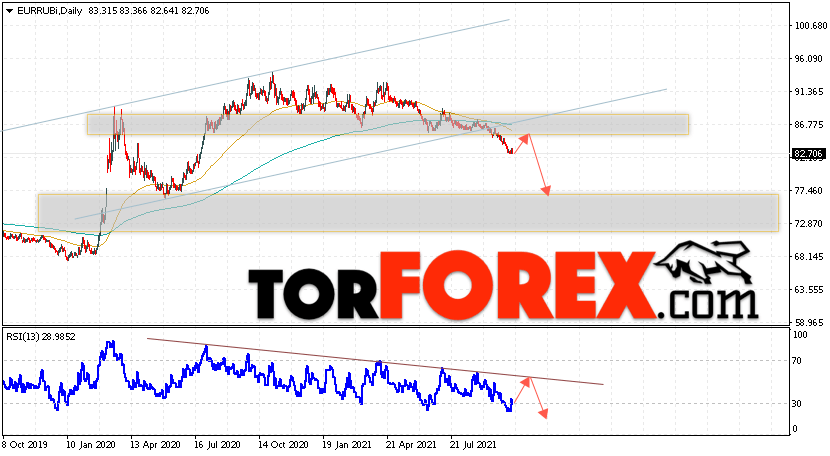Screen dimensions: 830x456
Task: Click the 58.965 price axis label
Action: 810,322
